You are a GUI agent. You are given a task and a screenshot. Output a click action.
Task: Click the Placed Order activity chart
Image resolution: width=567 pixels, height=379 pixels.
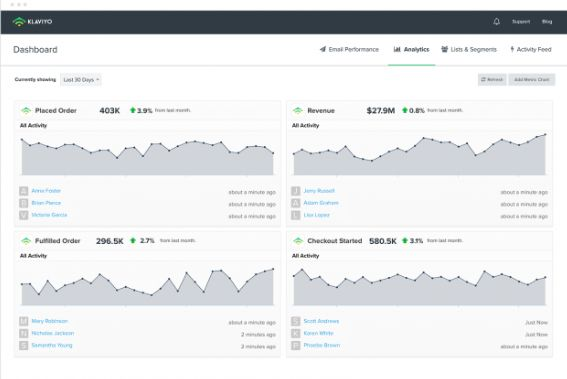coord(148,156)
